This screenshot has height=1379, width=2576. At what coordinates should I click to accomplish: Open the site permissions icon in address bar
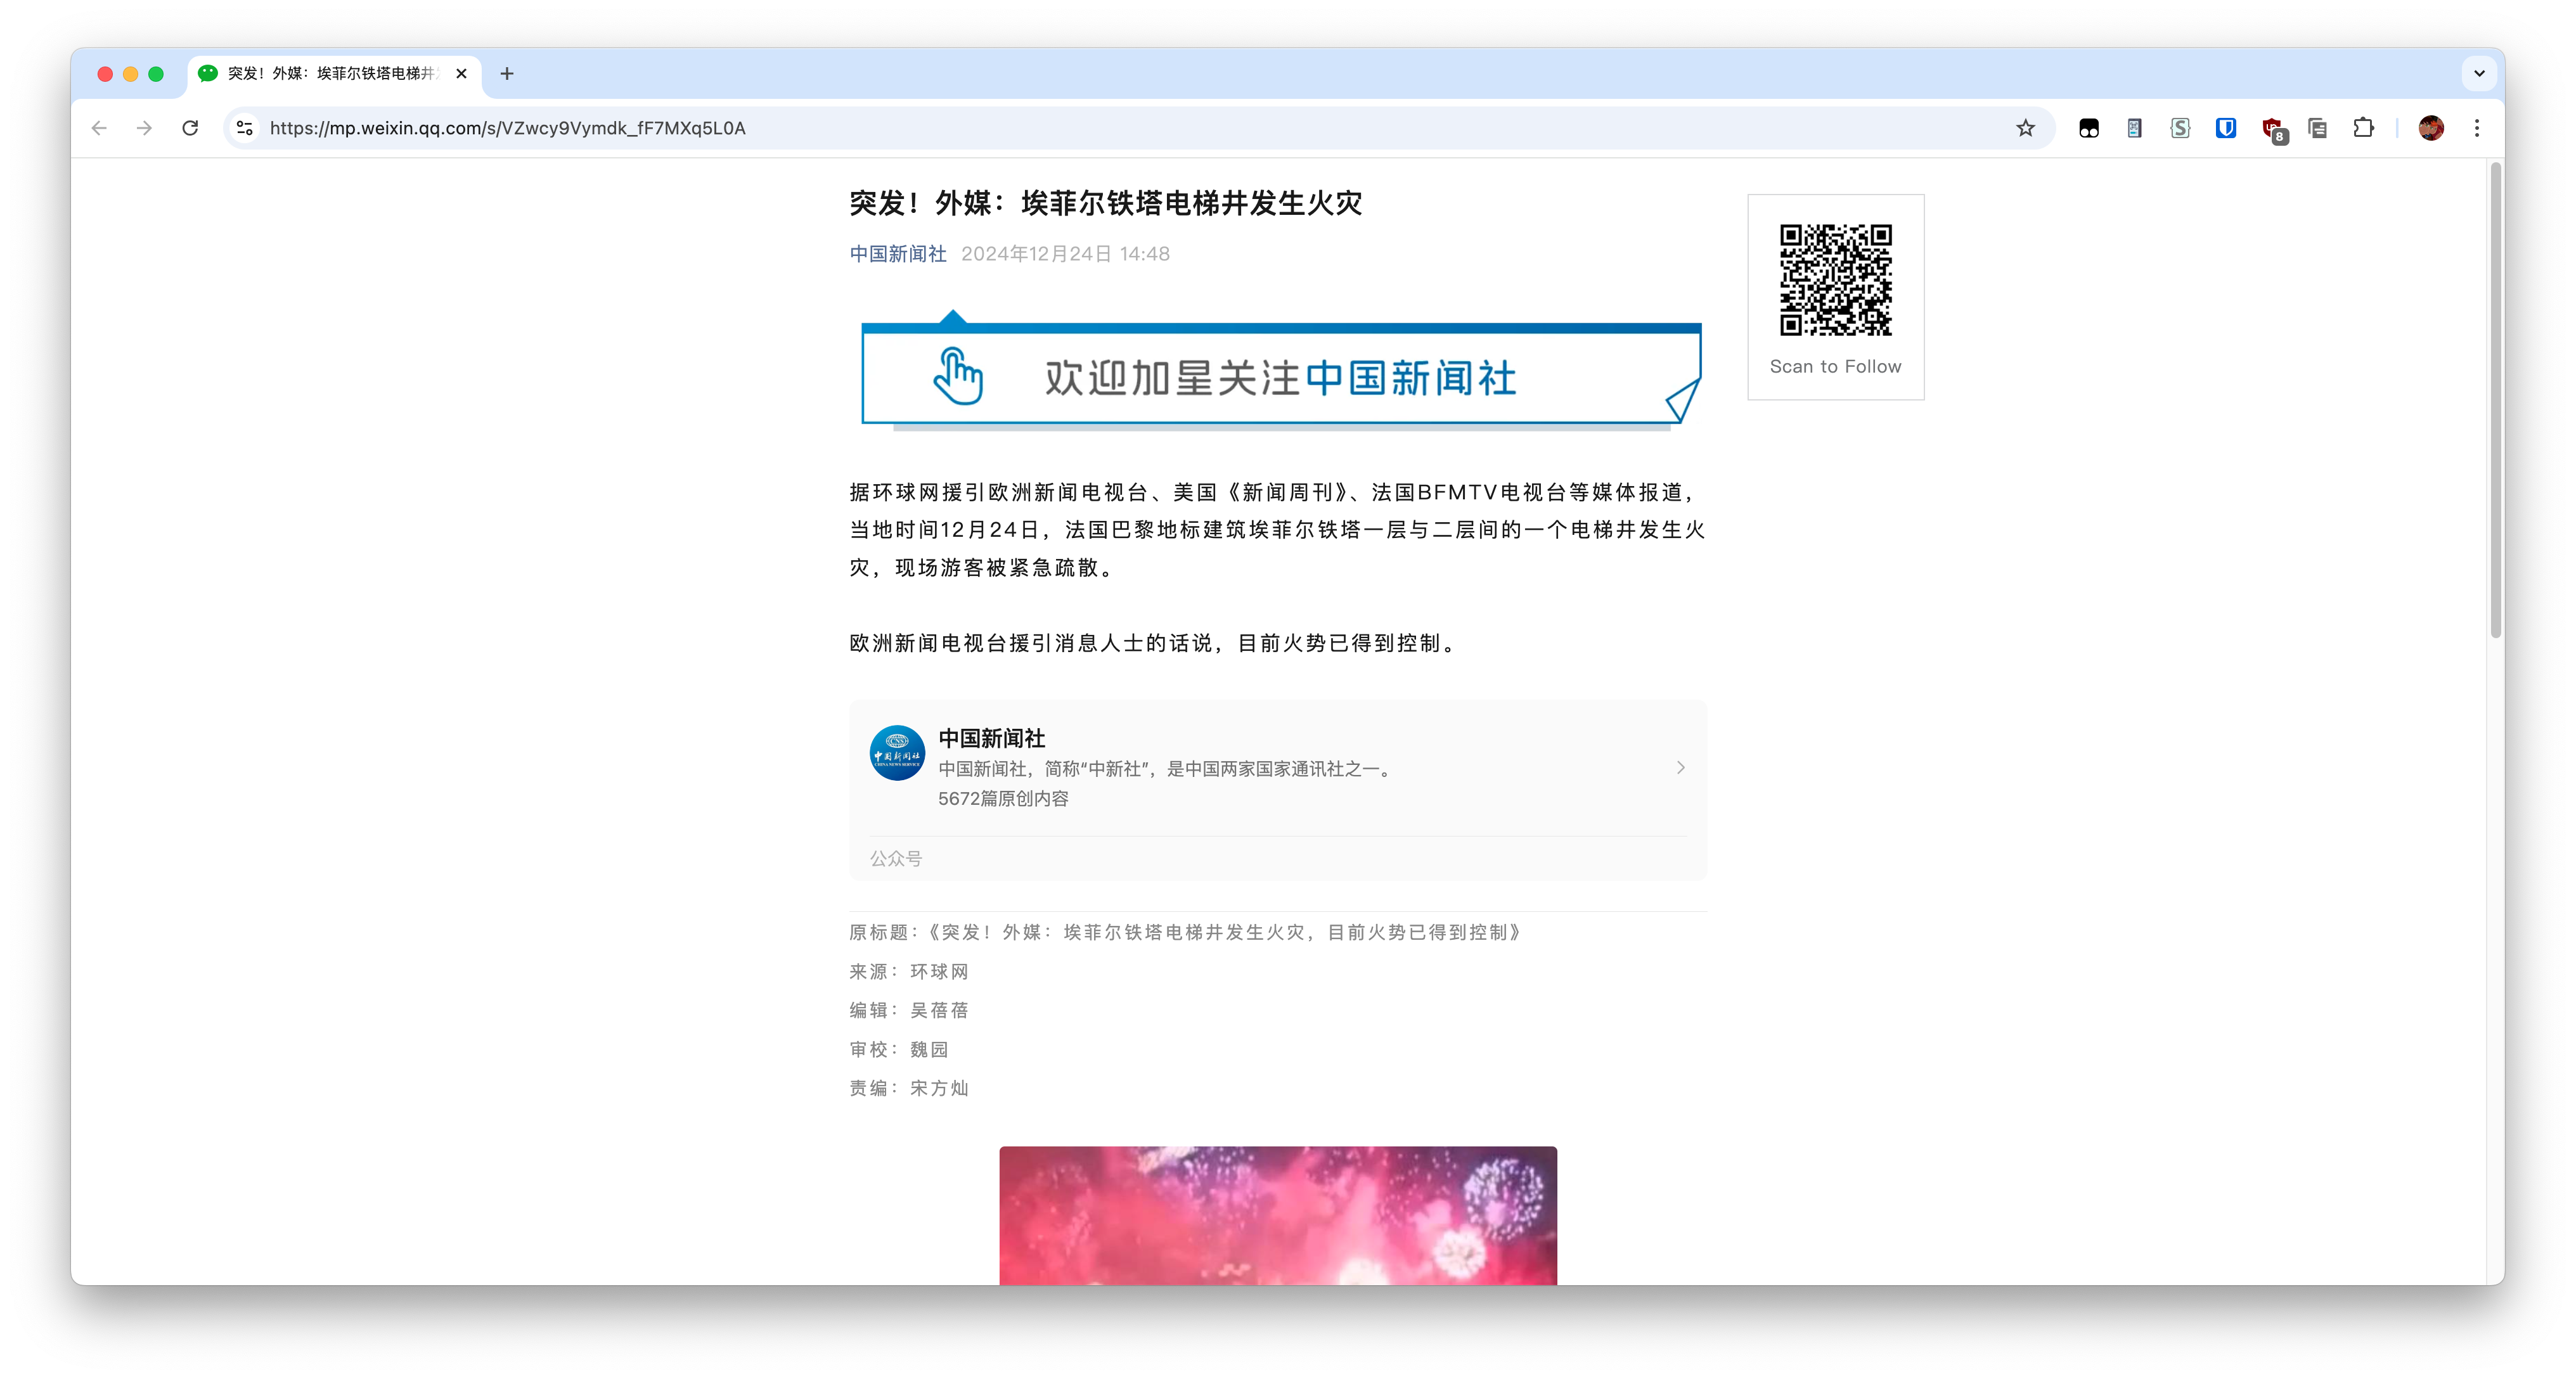coord(243,128)
